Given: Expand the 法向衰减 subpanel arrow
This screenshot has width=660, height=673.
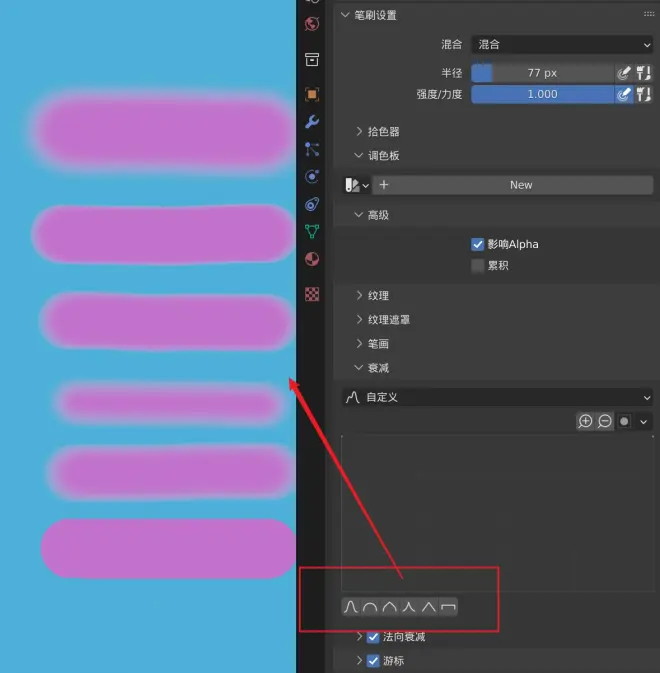Looking at the screenshot, I should coord(359,637).
